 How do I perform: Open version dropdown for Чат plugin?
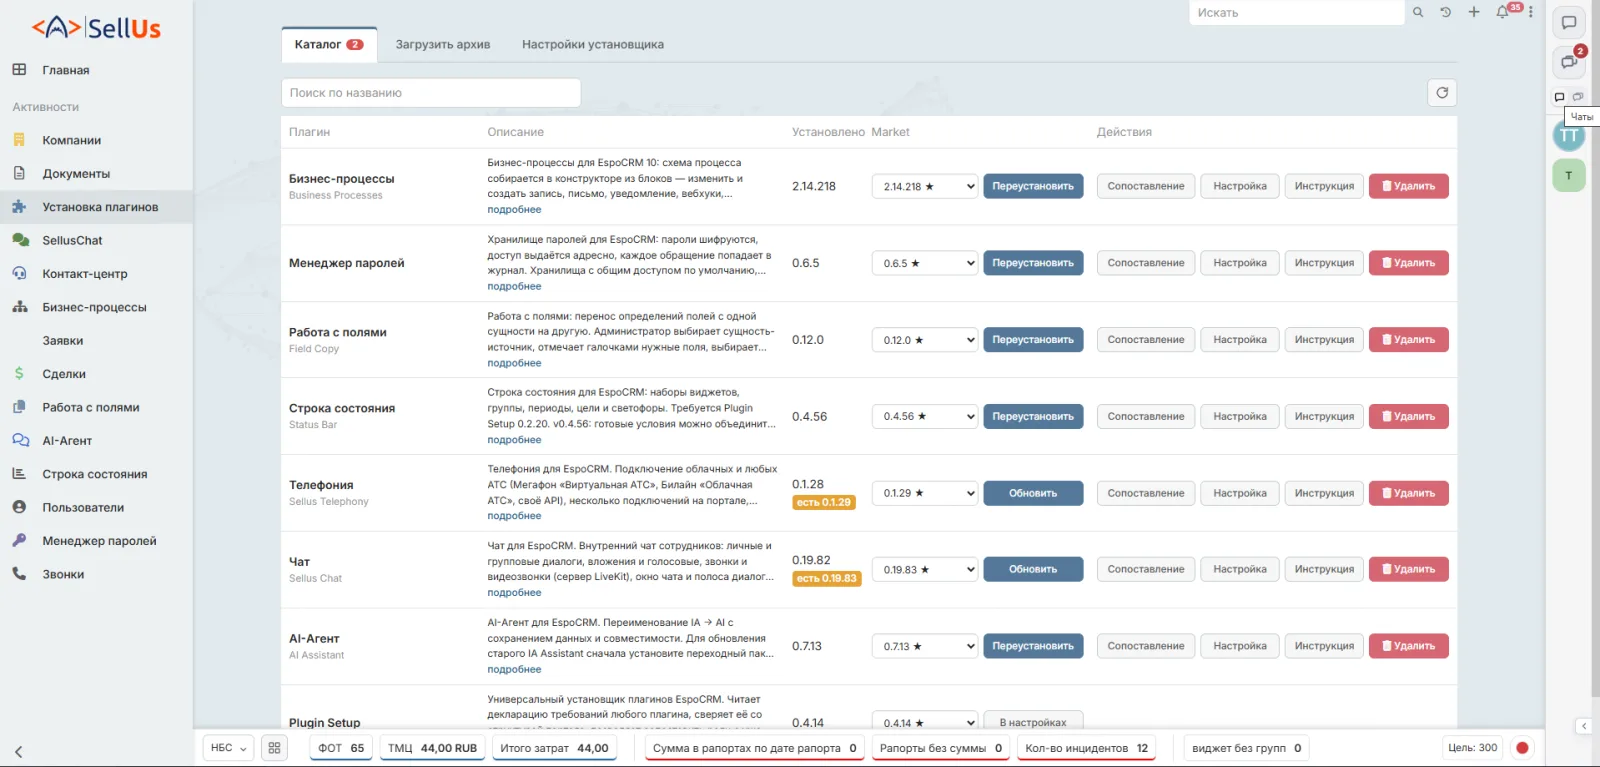click(924, 570)
